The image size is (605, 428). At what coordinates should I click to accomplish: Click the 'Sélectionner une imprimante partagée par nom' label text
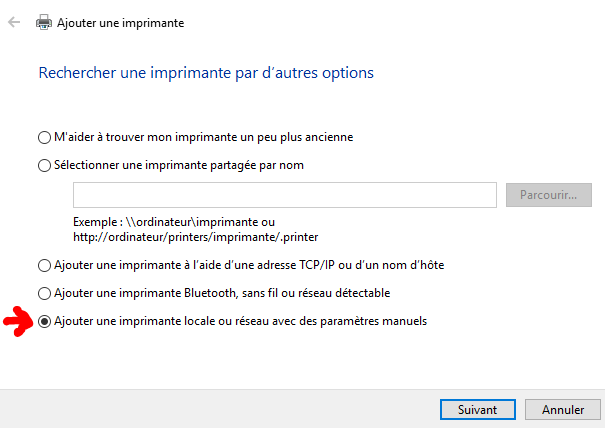179,165
